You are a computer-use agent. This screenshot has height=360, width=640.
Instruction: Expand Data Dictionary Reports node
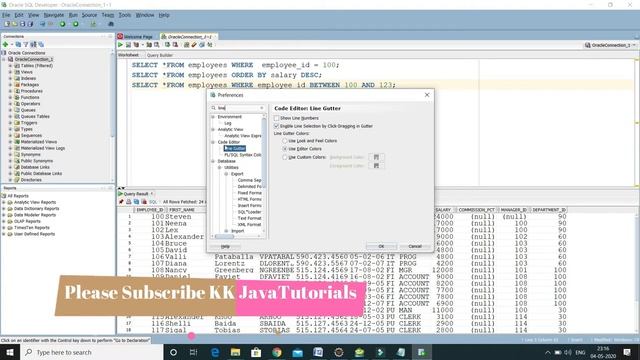click(x=4, y=209)
